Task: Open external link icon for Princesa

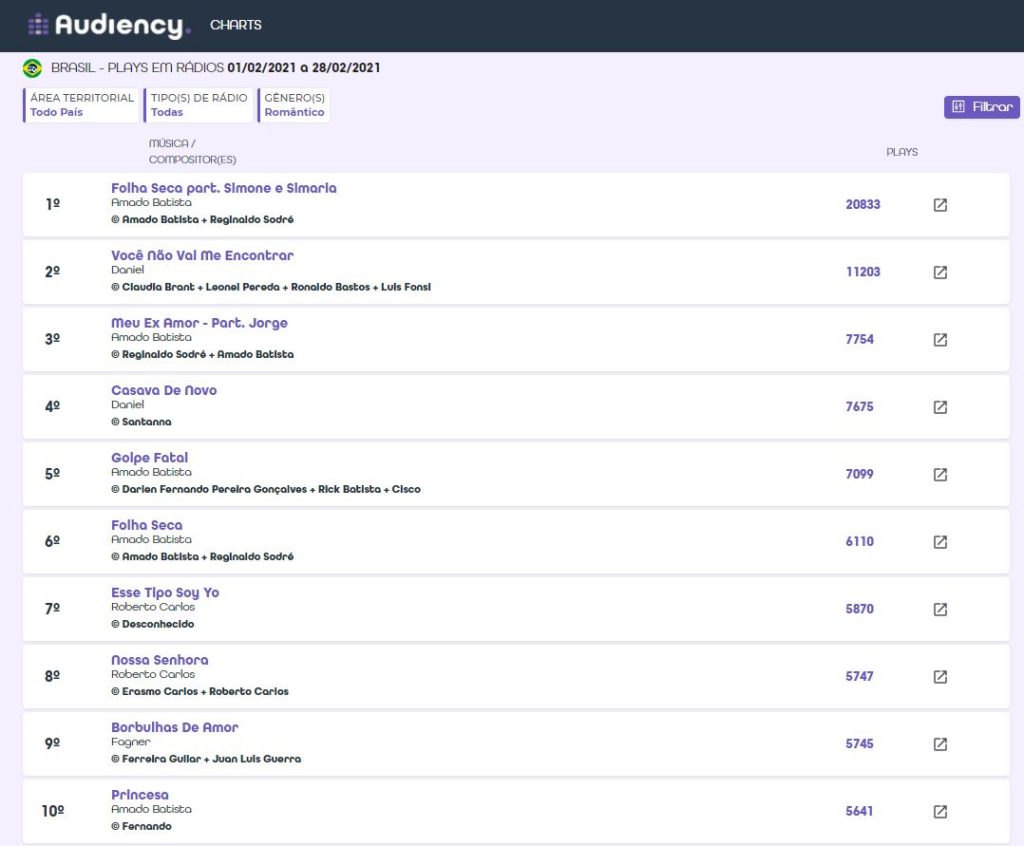Action: tap(940, 811)
